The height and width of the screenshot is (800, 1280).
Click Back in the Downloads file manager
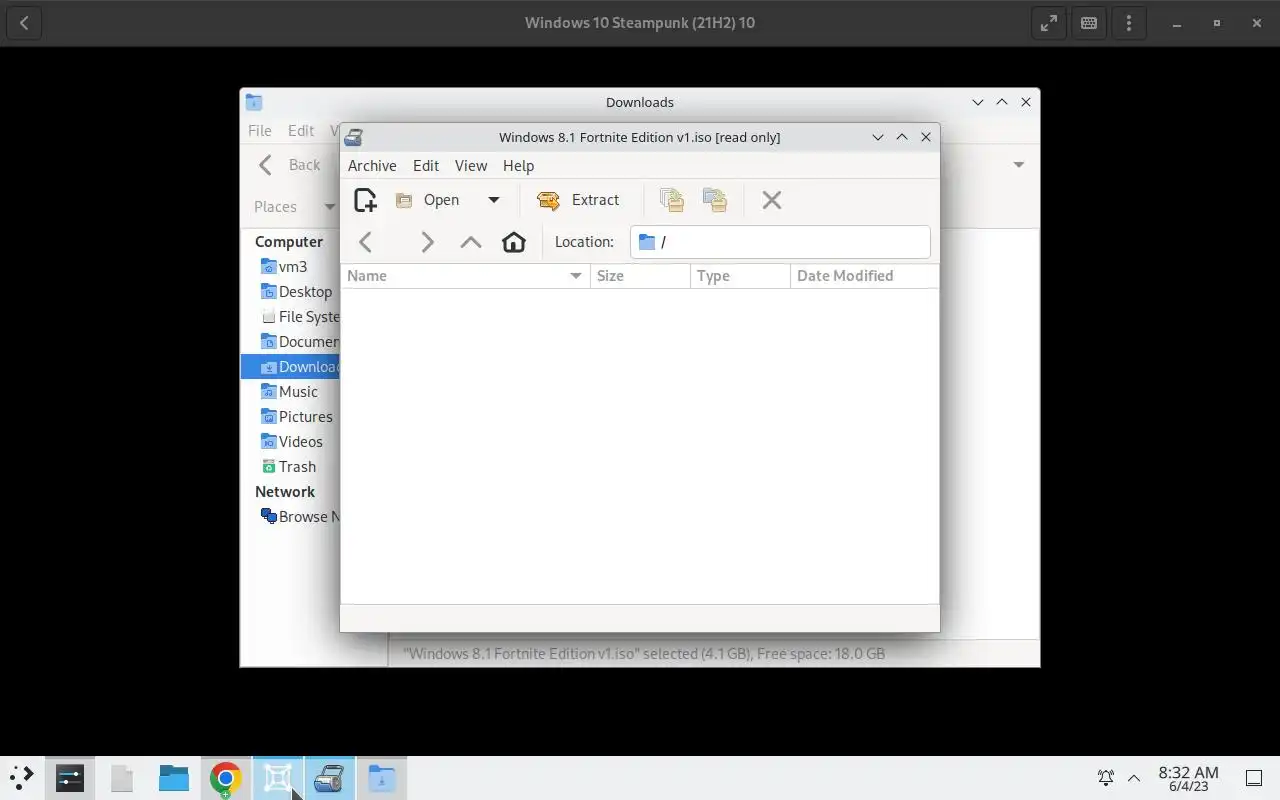click(x=289, y=165)
